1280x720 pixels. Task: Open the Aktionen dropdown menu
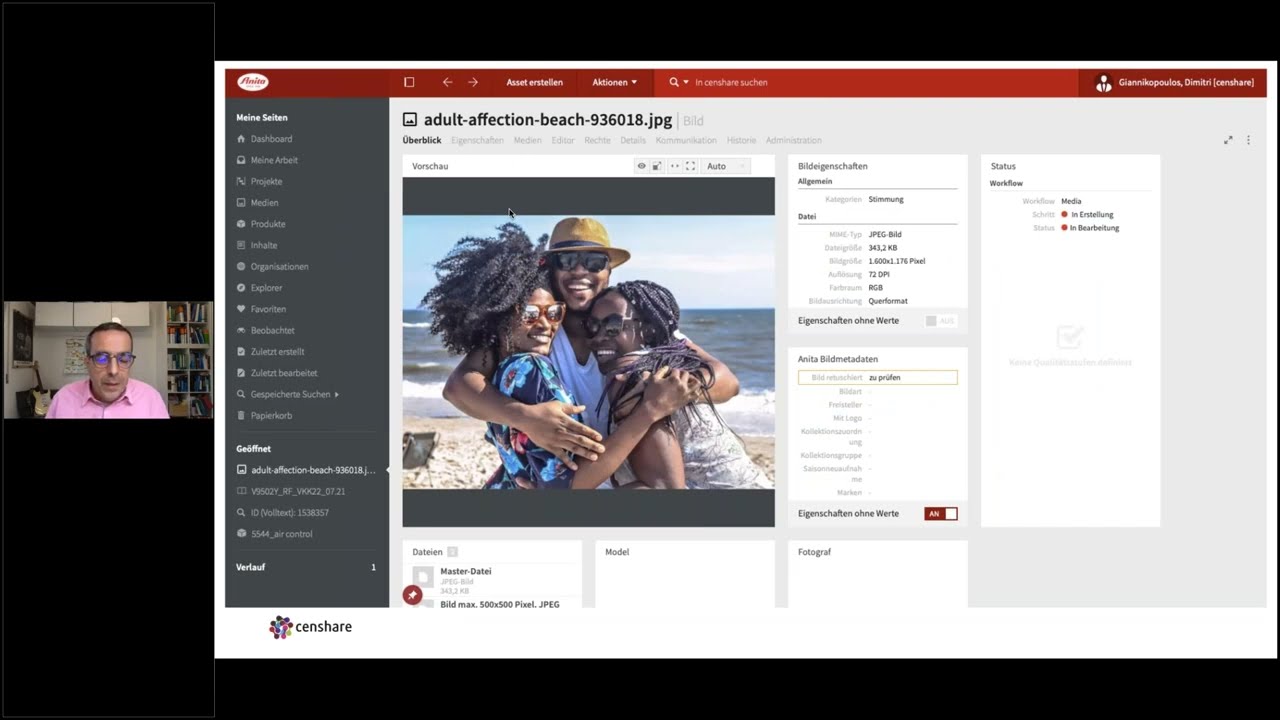[614, 82]
